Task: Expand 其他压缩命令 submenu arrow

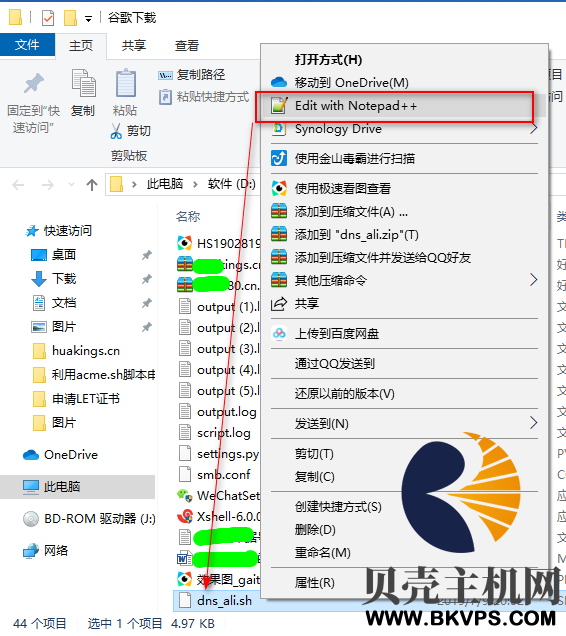Action: pyautogui.click(x=534, y=280)
